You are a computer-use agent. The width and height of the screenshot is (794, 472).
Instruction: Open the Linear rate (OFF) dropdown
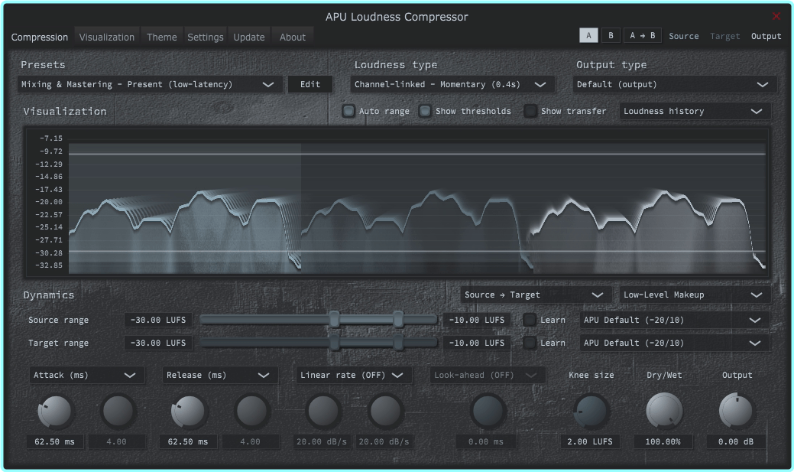[353, 375]
